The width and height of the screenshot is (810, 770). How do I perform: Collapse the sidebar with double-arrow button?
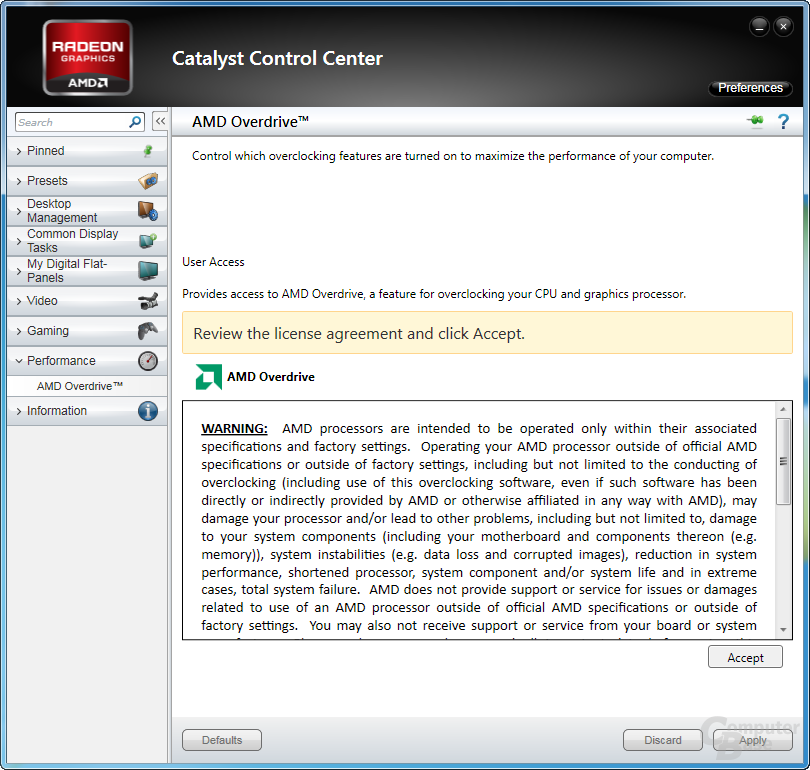[160, 121]
